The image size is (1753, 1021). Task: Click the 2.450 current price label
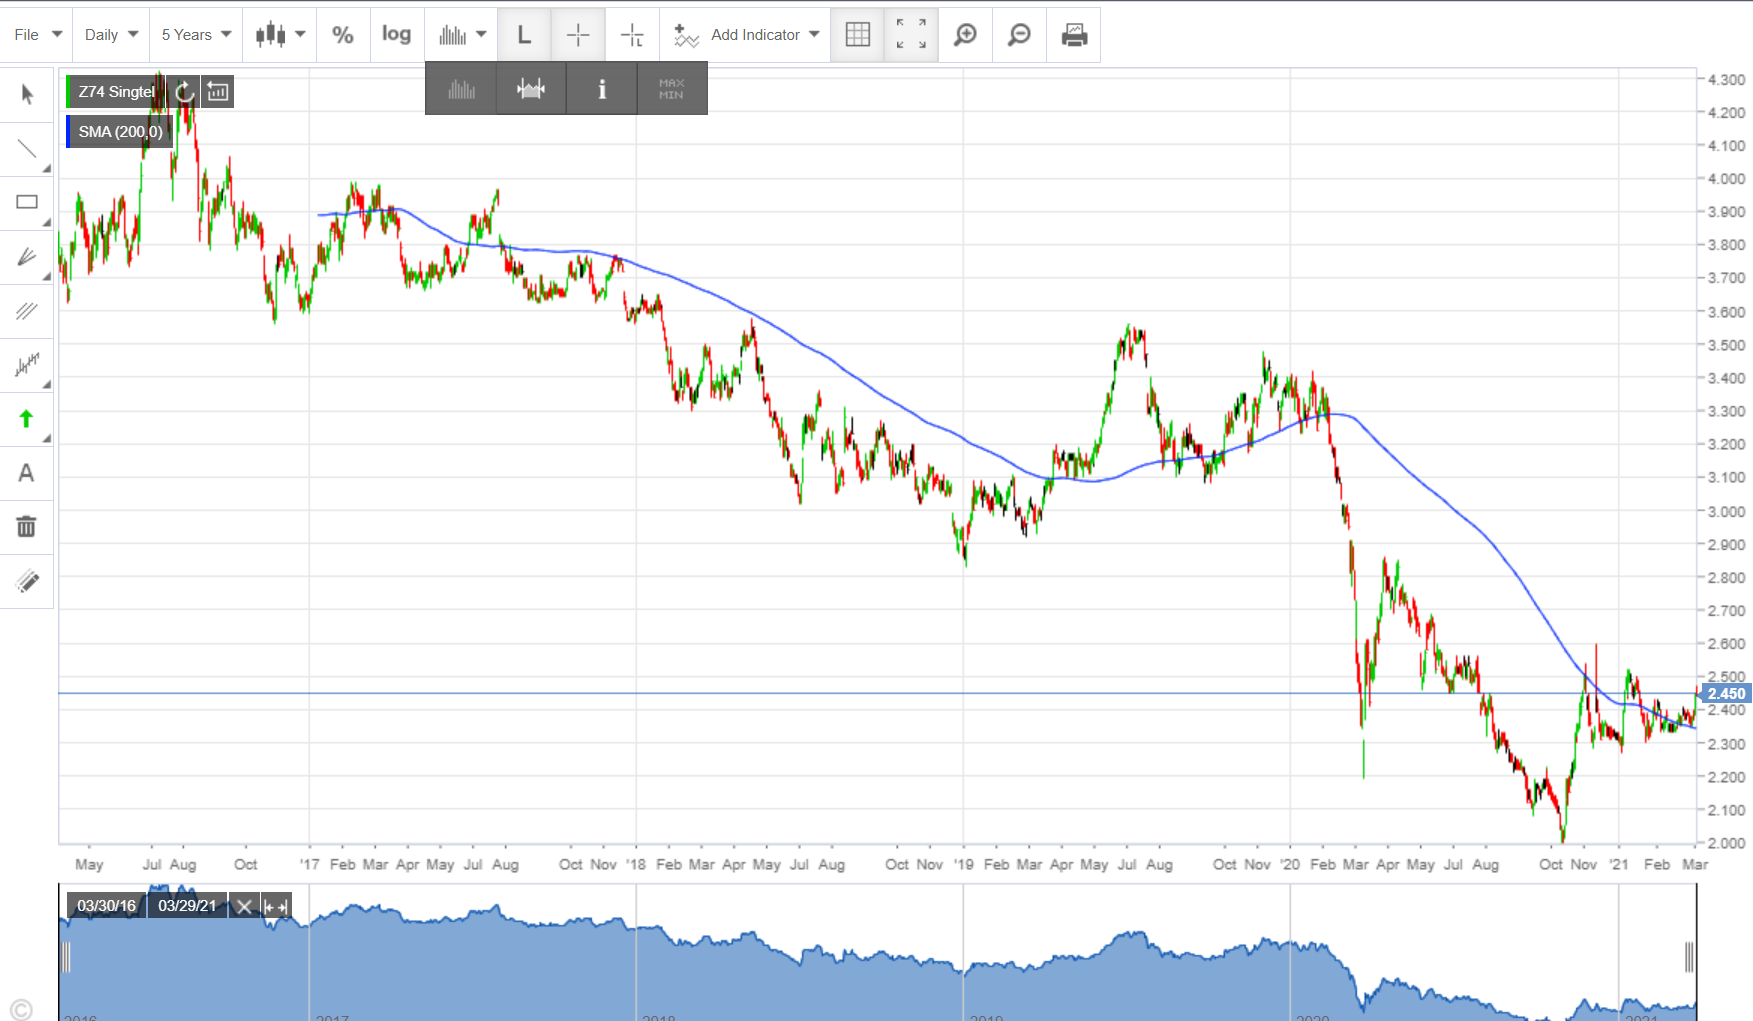1724,694
